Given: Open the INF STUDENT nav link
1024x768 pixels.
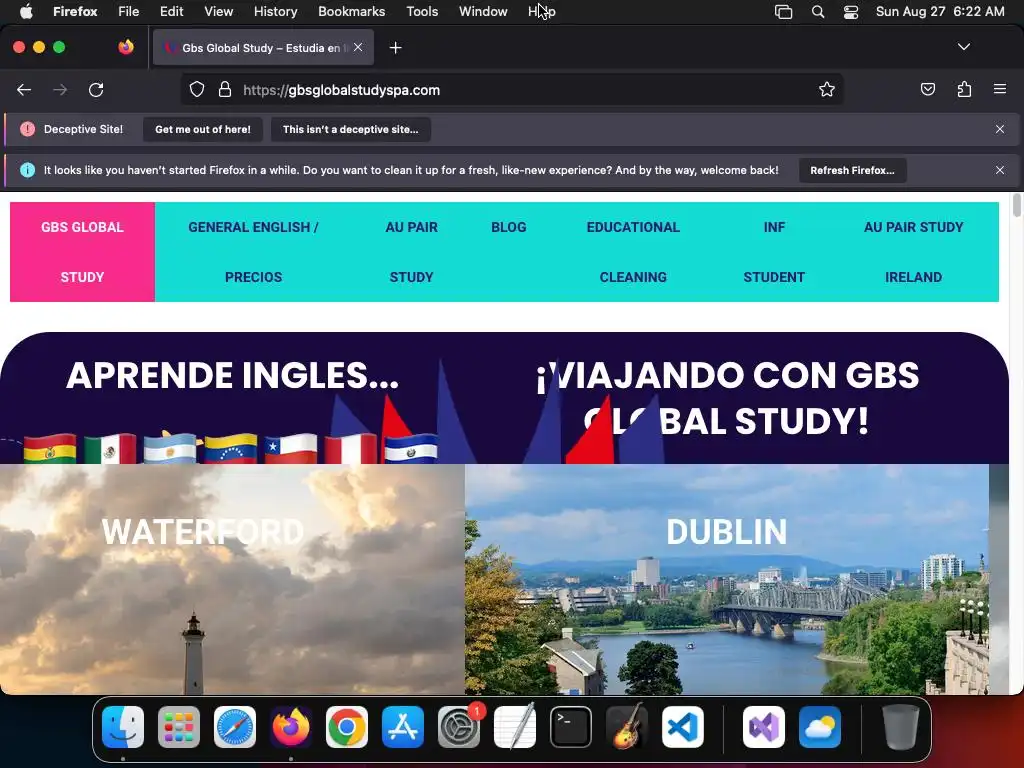Looking at the screenshot, I should pyautogui.click(x=774, y=252).
